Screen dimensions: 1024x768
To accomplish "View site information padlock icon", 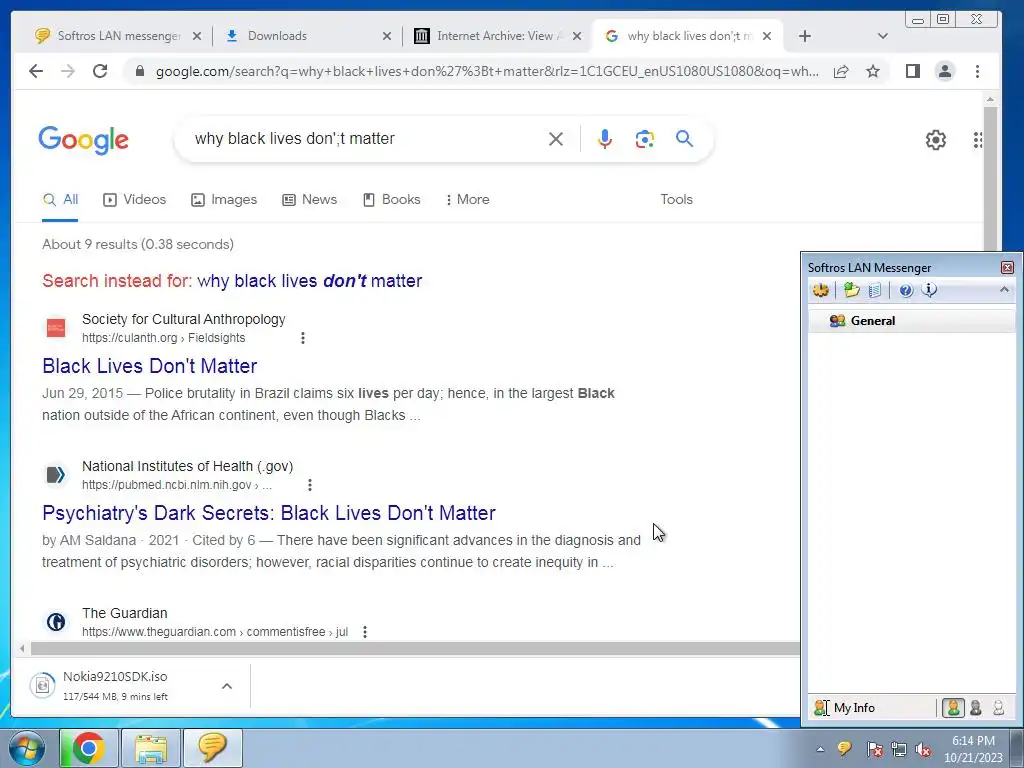I will pos(140,71).
